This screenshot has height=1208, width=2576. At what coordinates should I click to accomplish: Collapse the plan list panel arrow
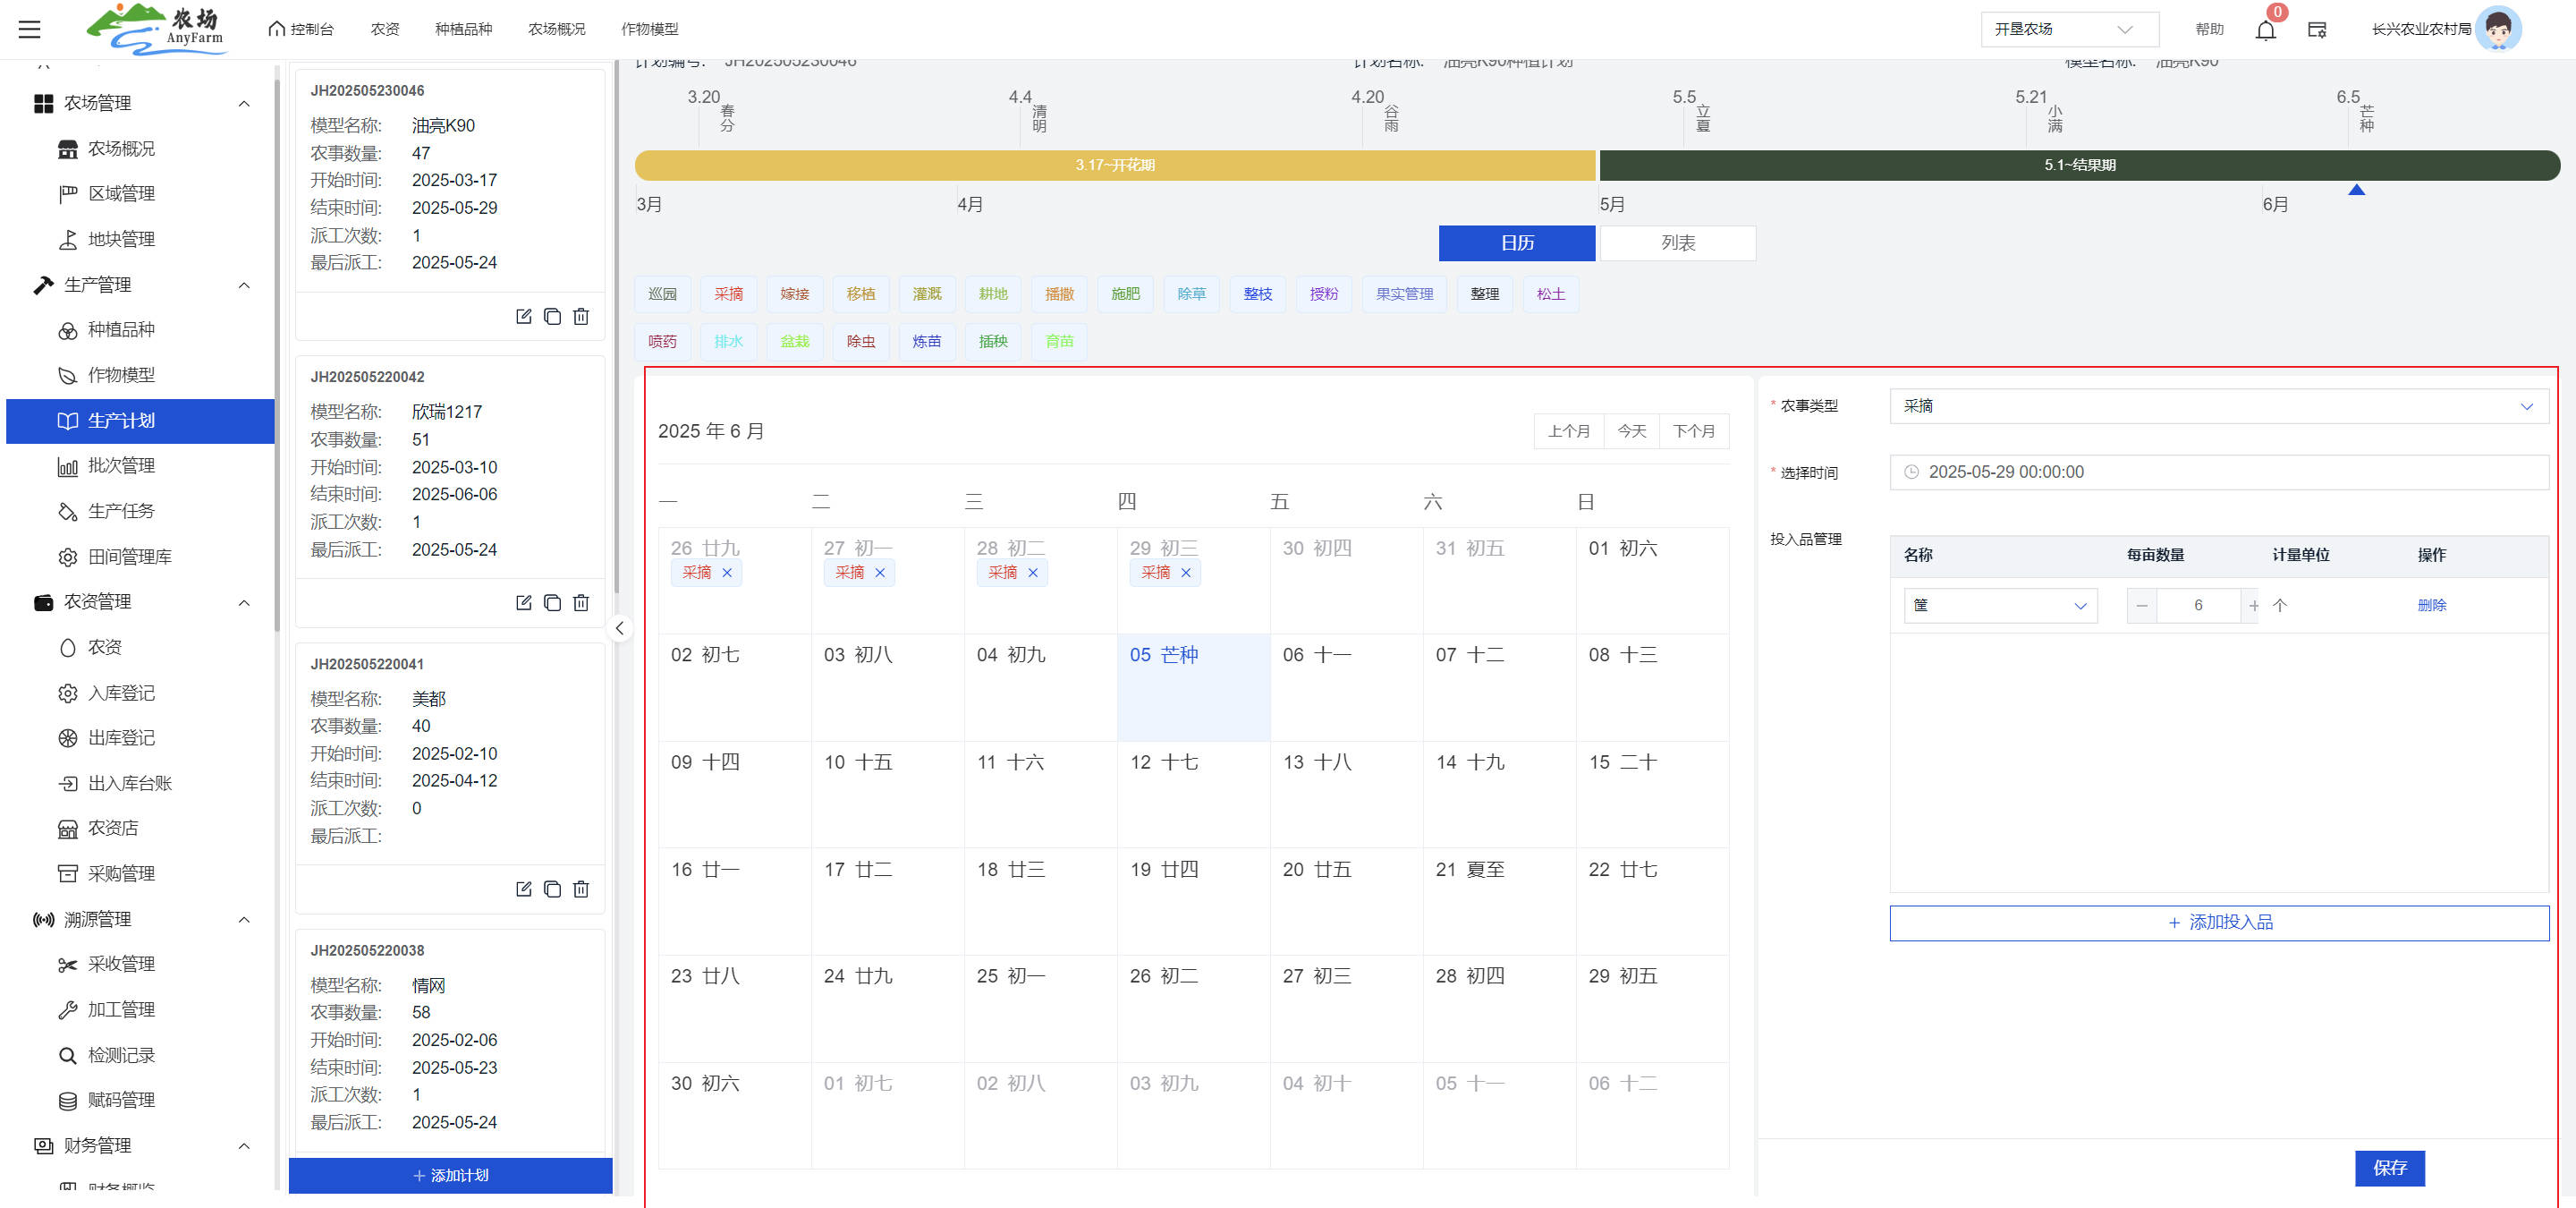(x=620, y=628)
